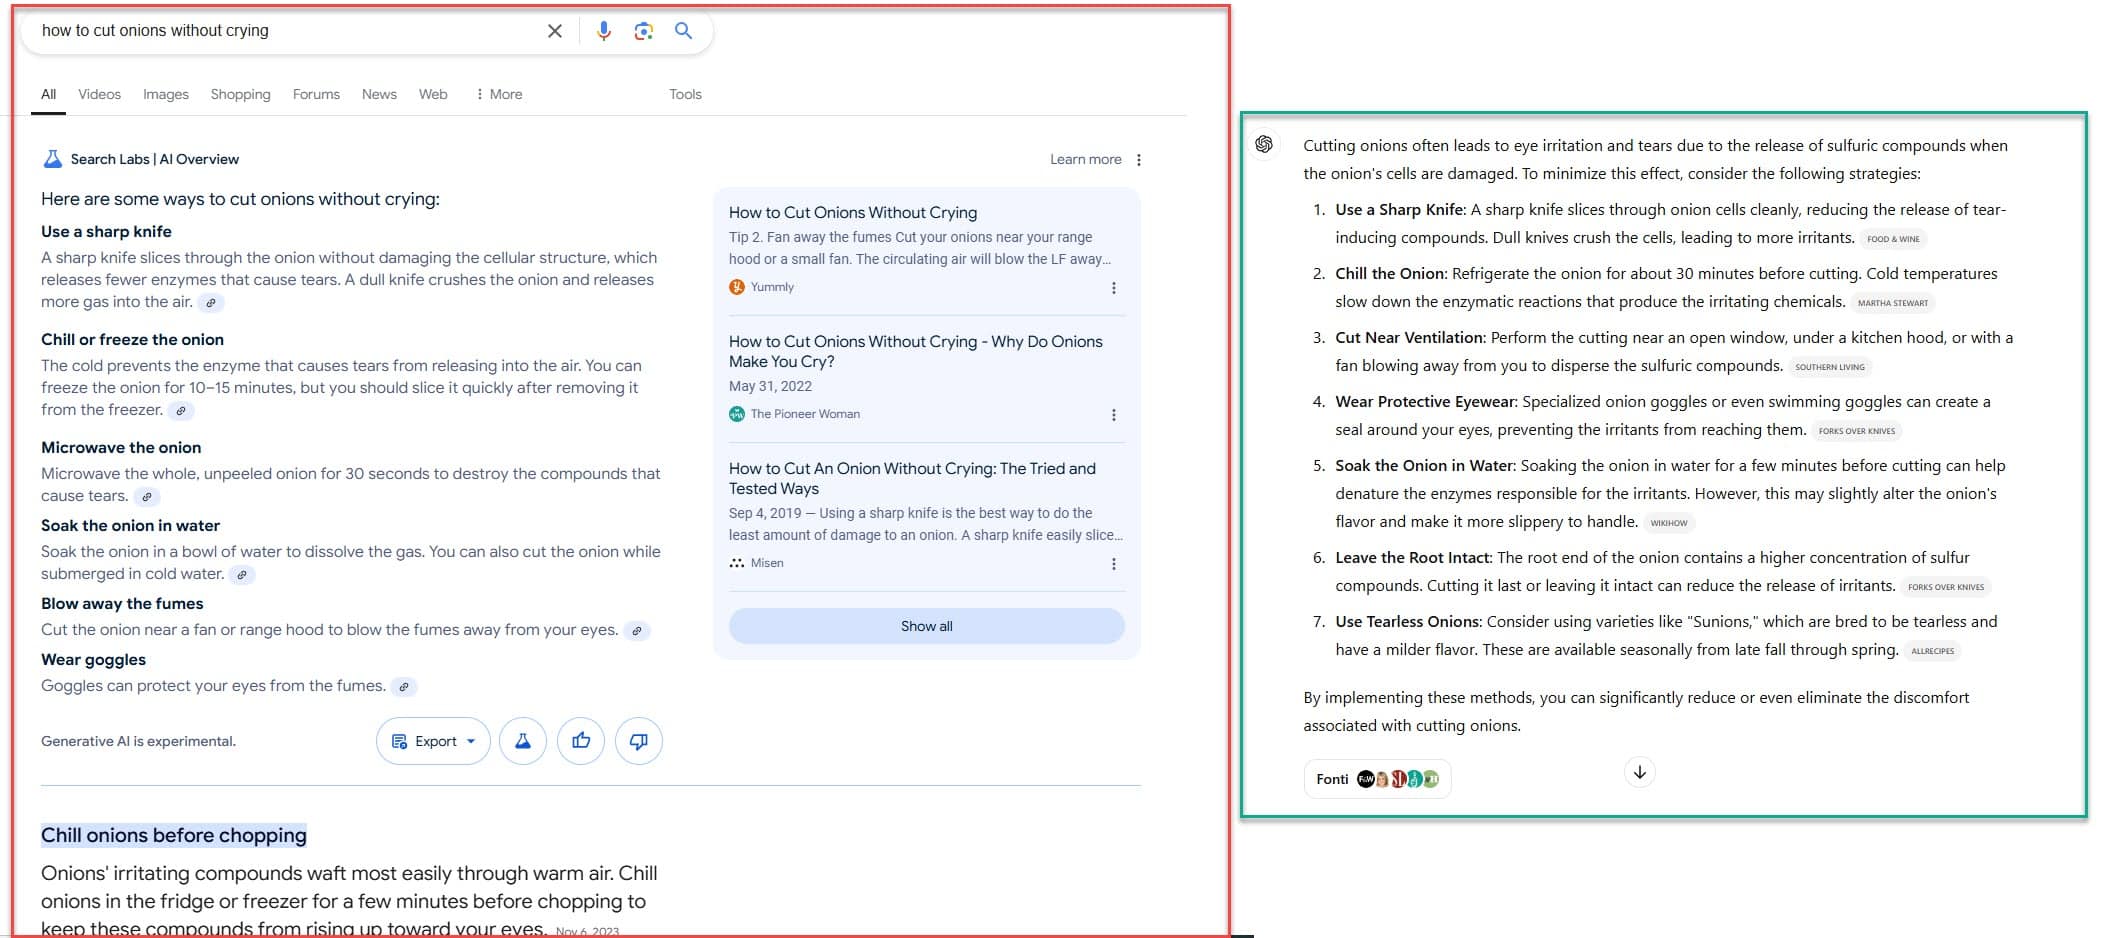Click 'Soak the onion in water' heading
Viewport: 2109px width, 938px height.
tap(130, 525)
